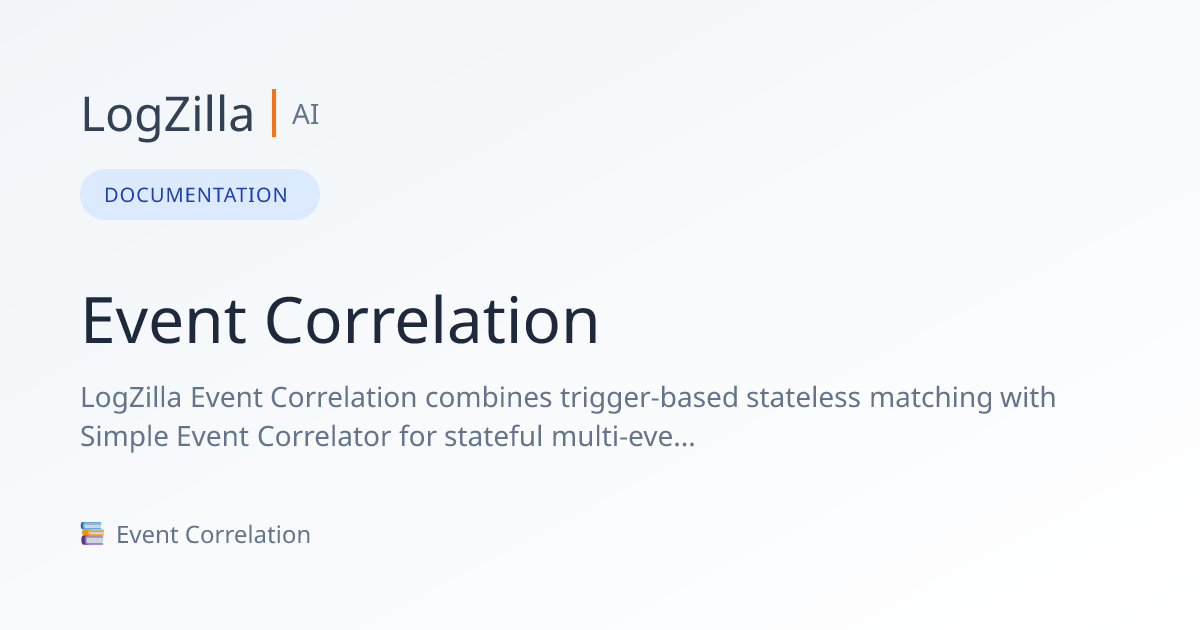Select the AI label beside the logo
Image resolution: width=1200 pixels, height=630 pixels.
point(305,115)
